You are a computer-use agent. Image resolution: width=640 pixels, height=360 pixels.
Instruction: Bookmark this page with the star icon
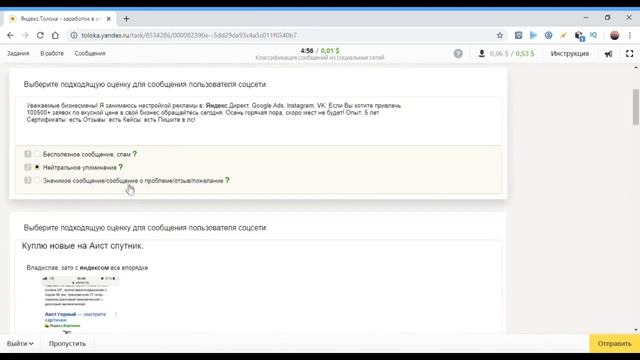500,36
